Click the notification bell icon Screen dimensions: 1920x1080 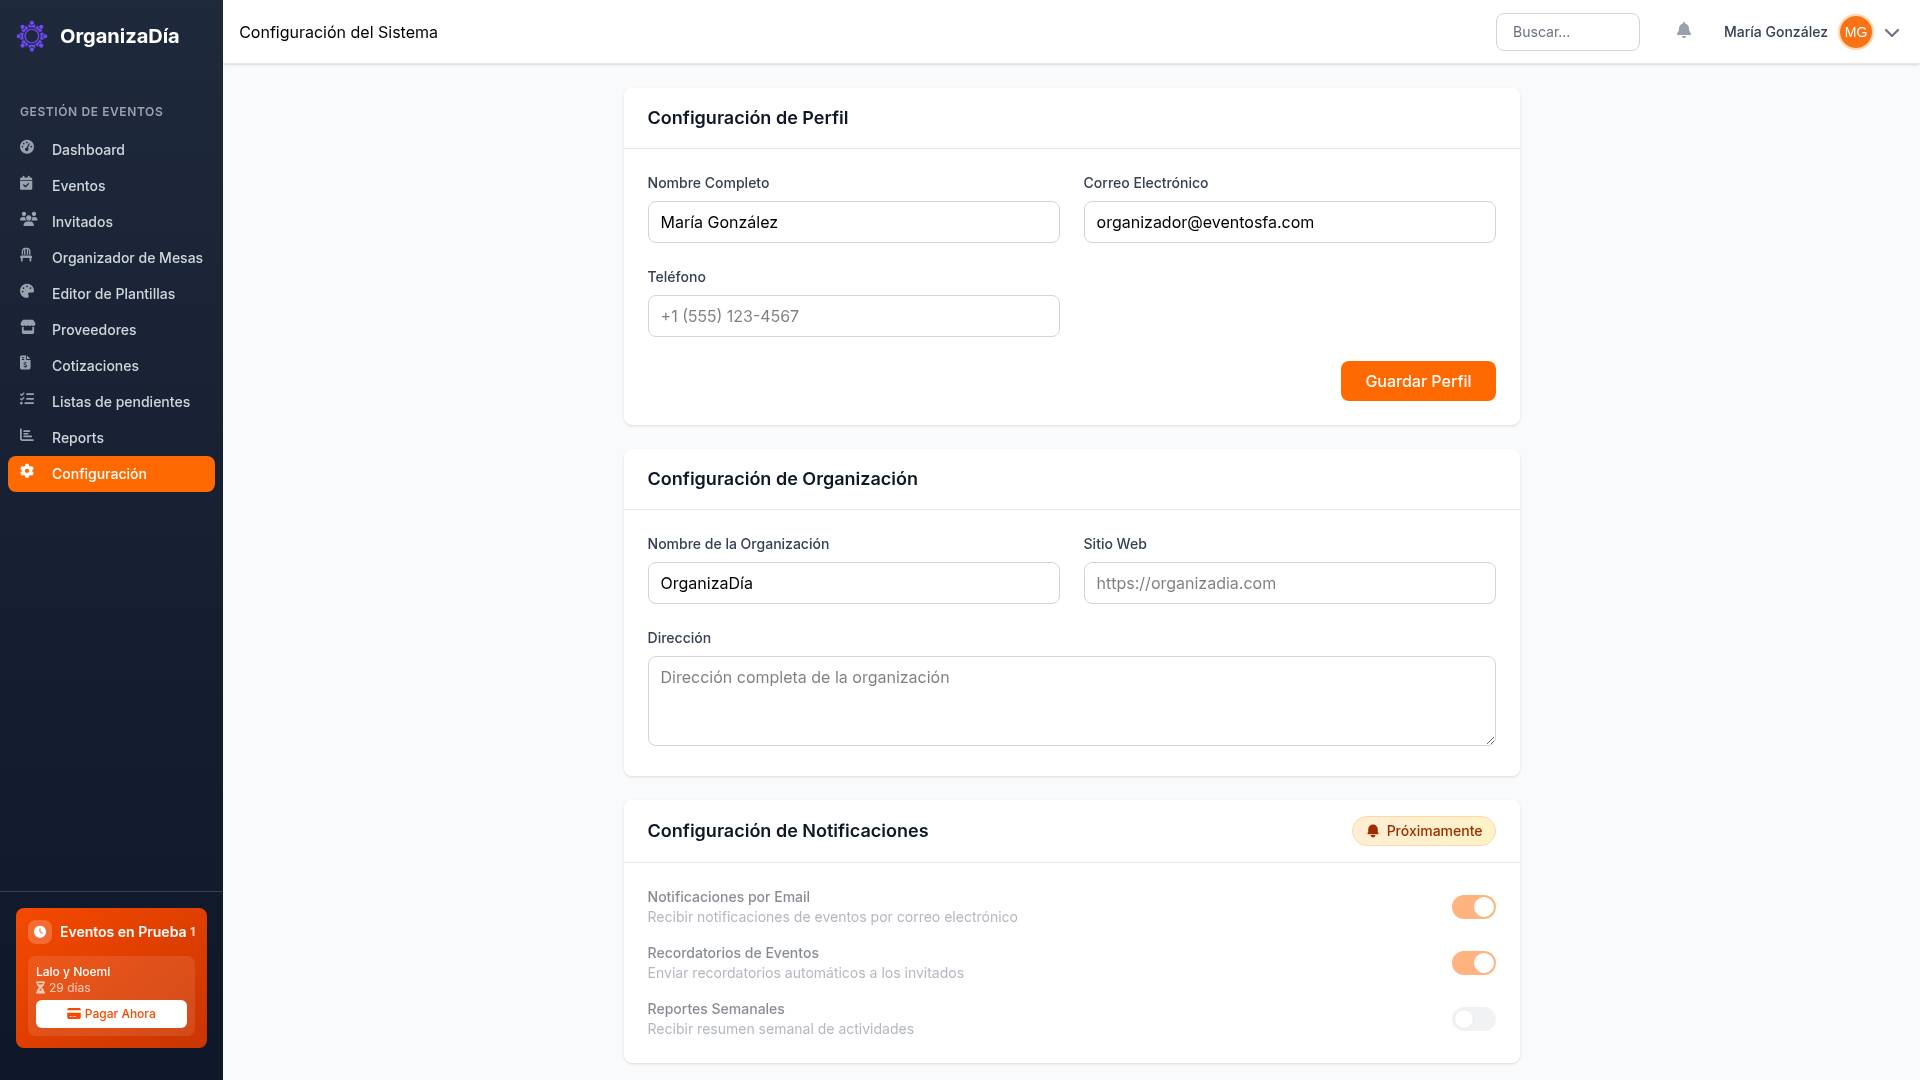click(1684, 31)
